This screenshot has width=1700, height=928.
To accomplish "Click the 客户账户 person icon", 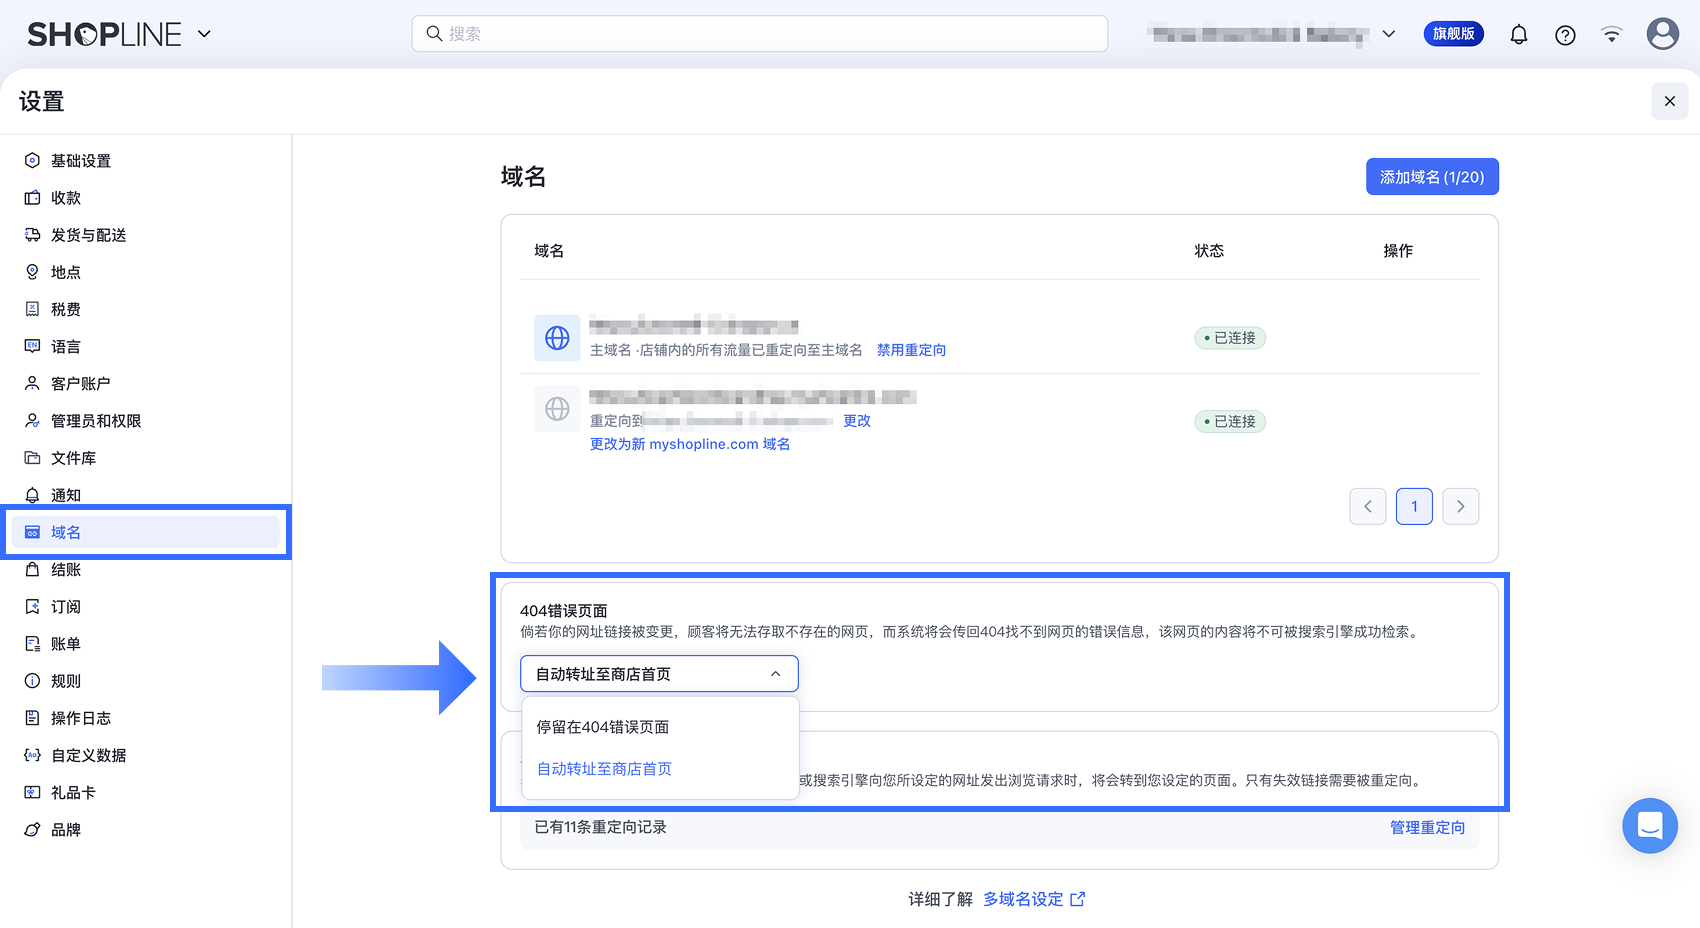I will (32, 383).
